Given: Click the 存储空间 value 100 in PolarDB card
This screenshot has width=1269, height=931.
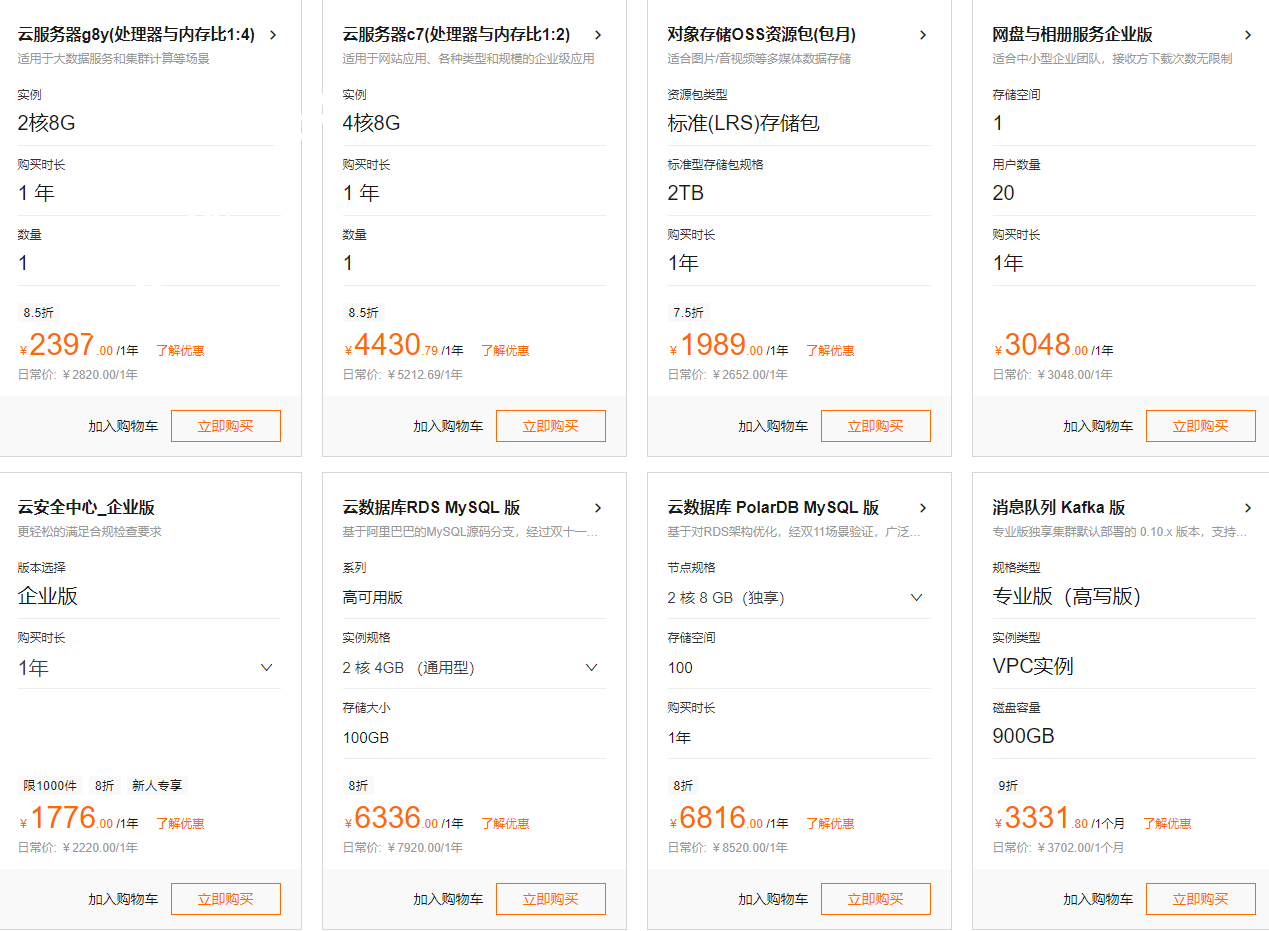Looking at the screenshot, I should pyautogui.click(x=680, y=668).
